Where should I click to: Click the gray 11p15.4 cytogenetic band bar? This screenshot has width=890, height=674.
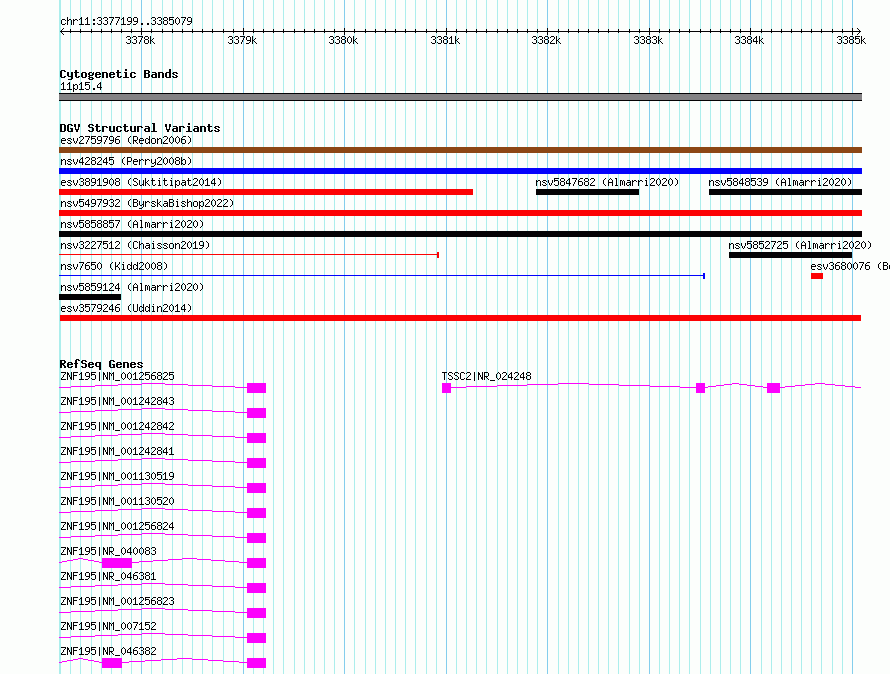(x=460, y=97)
